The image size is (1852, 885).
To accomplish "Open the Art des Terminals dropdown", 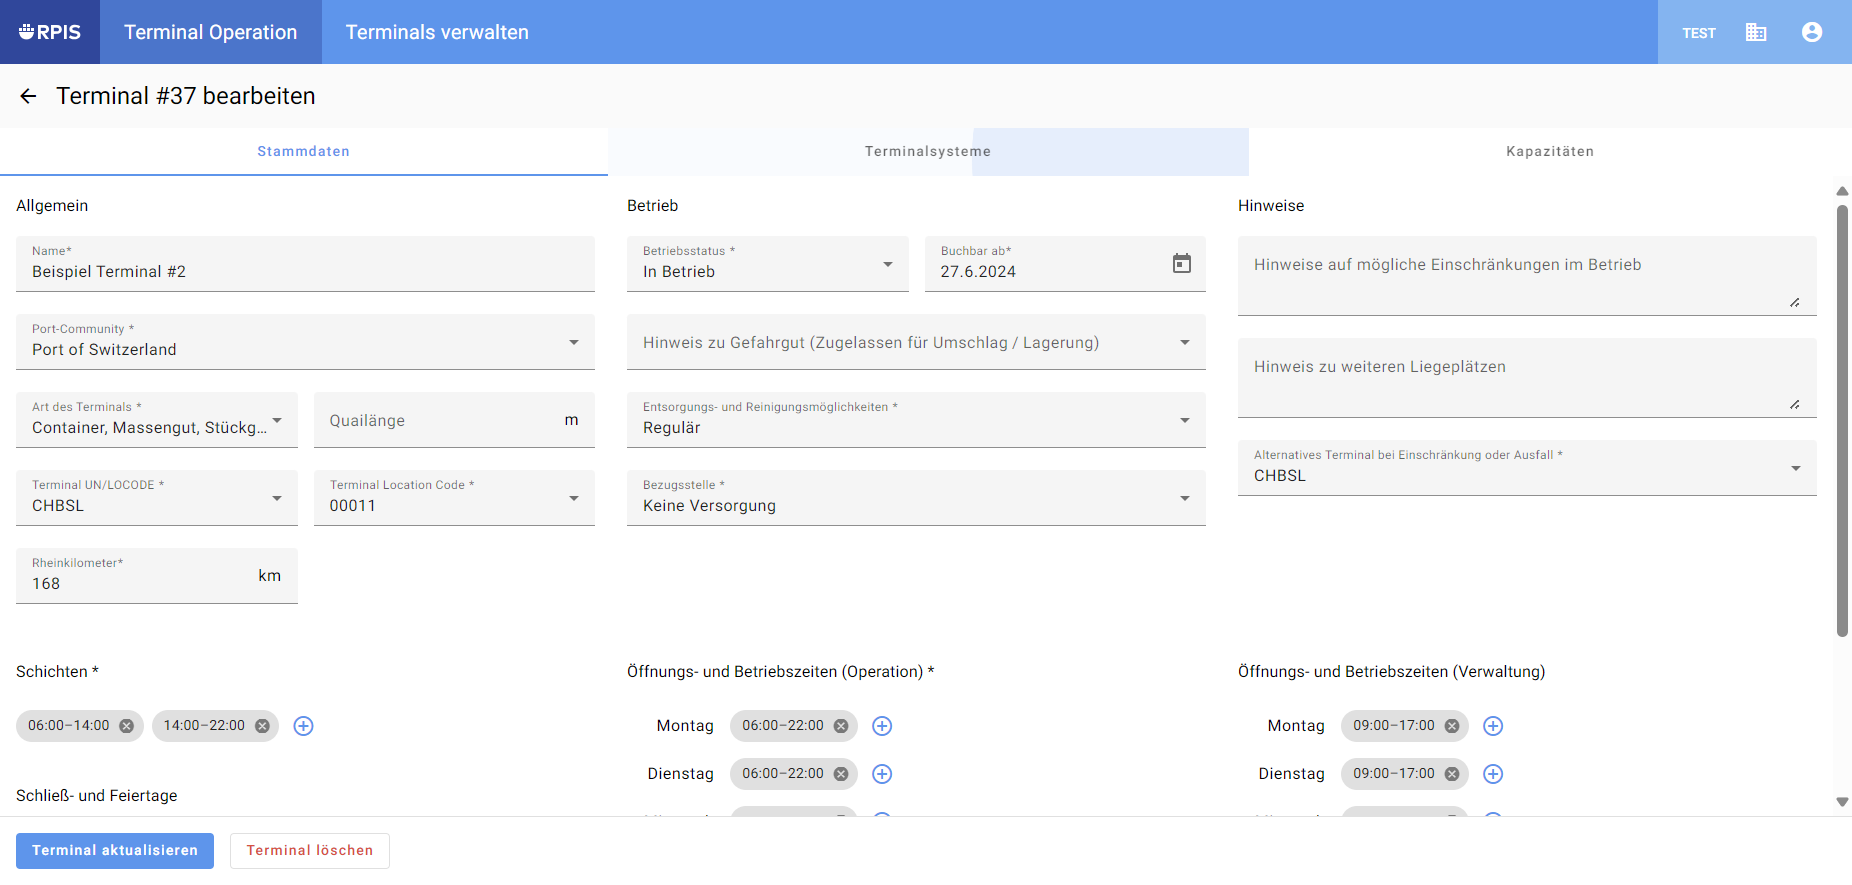I will pos(157,420).
